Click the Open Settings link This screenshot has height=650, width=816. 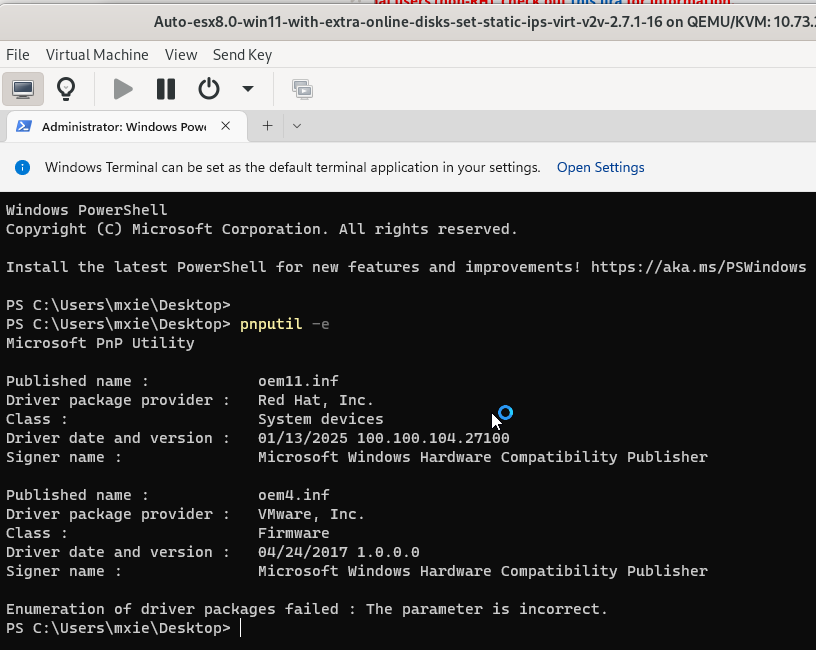point(600,167)
